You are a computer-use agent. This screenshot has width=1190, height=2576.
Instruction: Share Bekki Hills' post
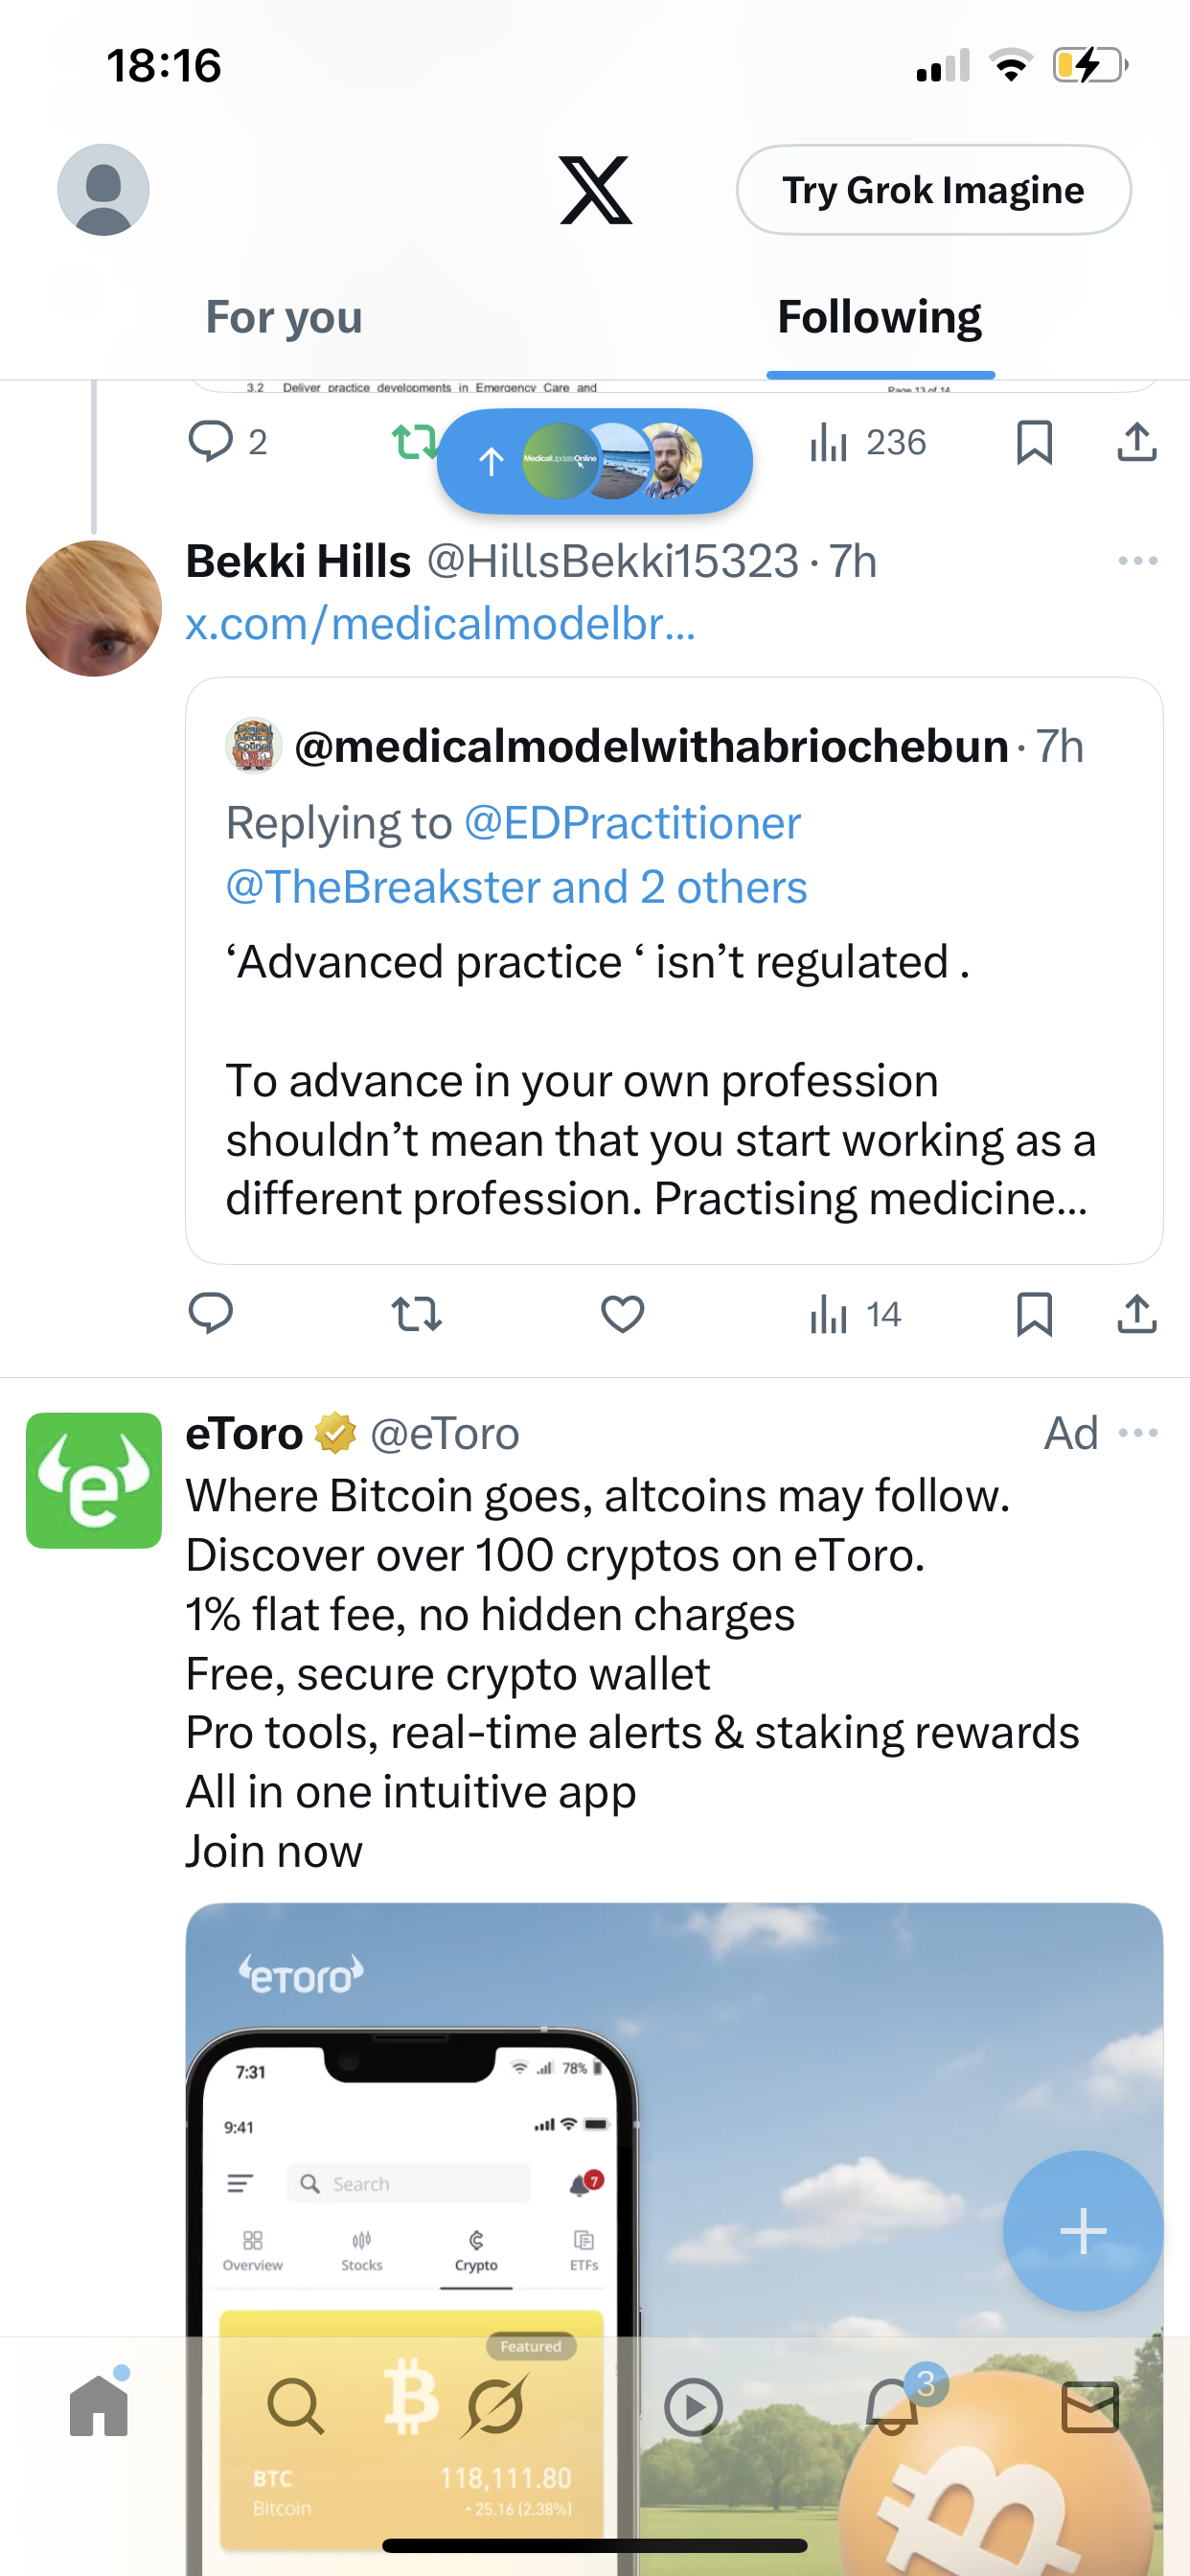(x=1136, y=1314)
